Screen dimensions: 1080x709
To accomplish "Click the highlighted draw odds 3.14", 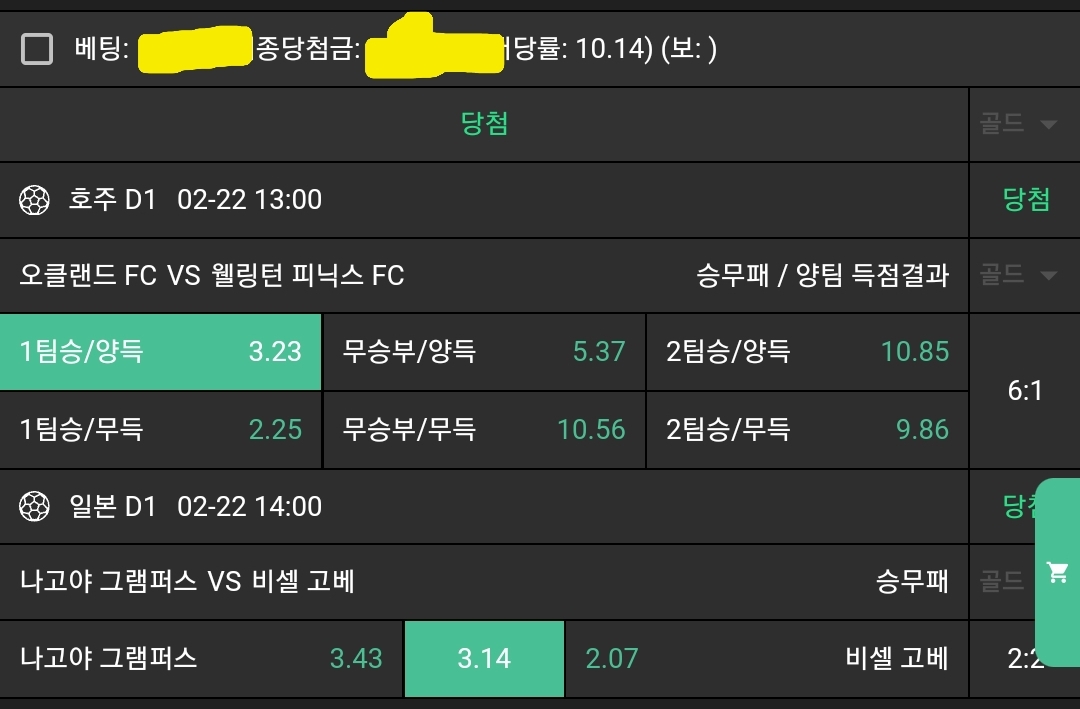I will pyautogui.click(x=484, y=658).
